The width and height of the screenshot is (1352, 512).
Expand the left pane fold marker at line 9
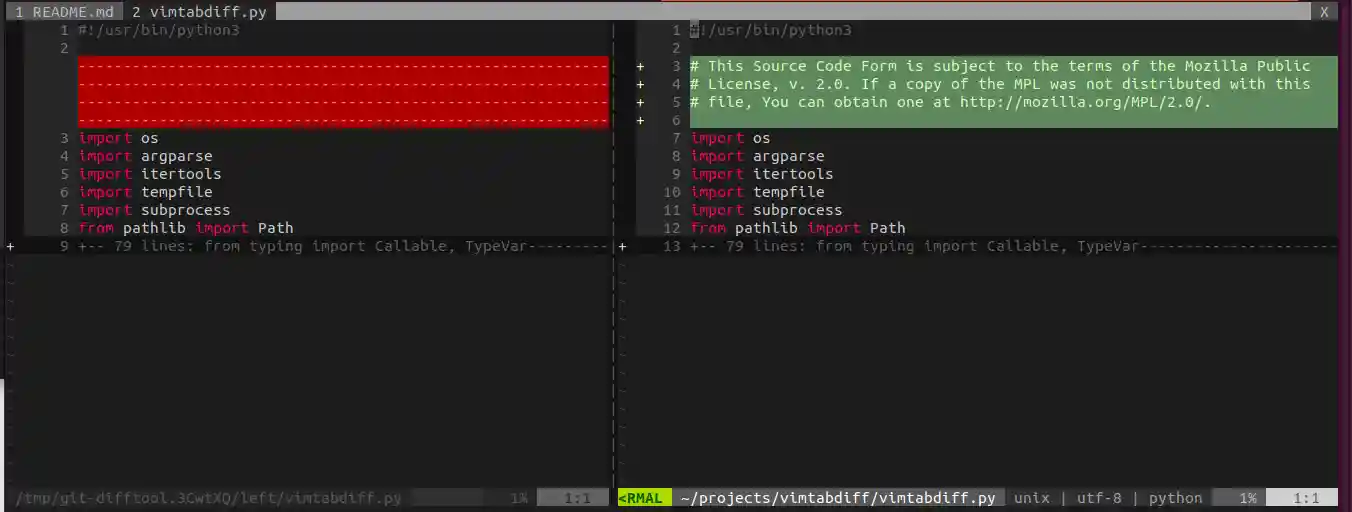click(10, 246)
